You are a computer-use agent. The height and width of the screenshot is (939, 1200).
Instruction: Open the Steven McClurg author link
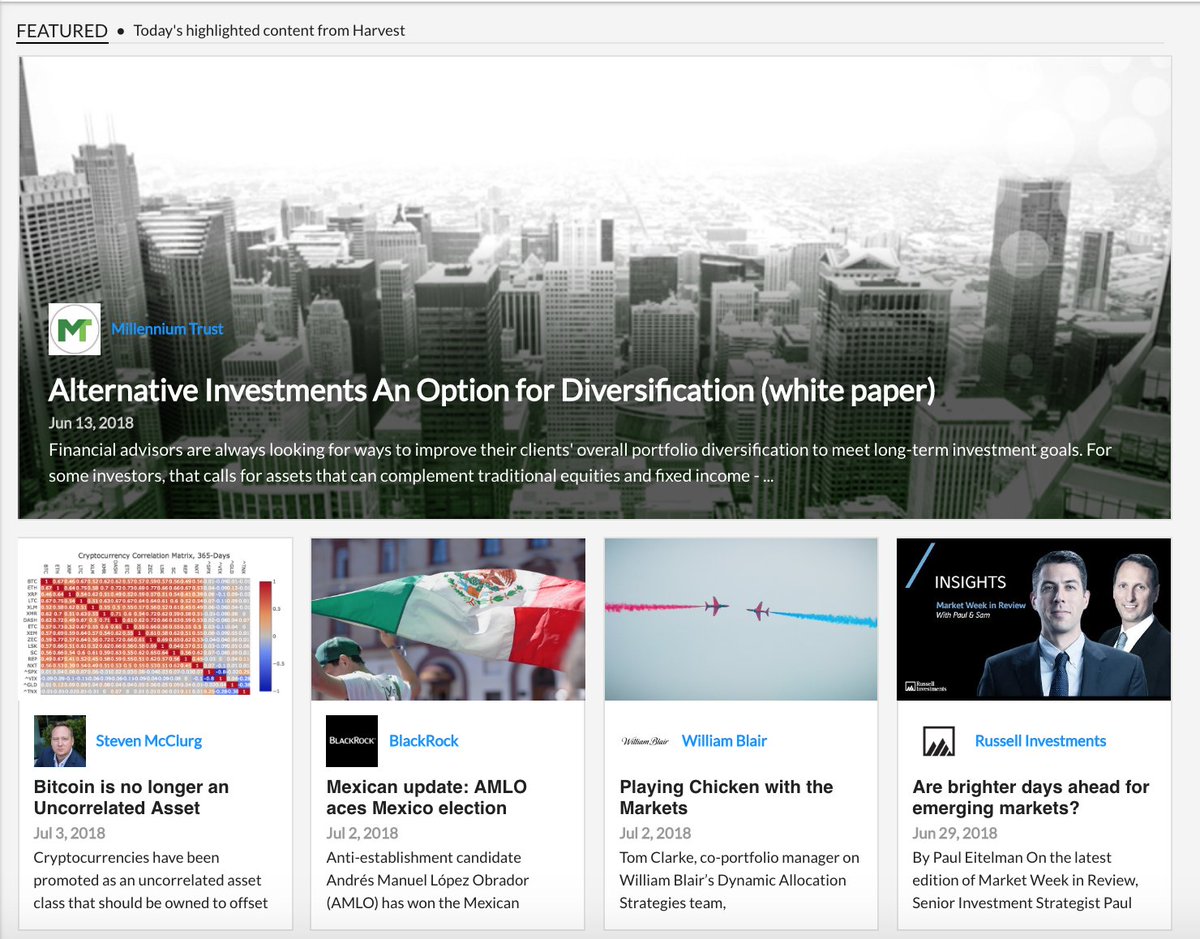(149, 741)
